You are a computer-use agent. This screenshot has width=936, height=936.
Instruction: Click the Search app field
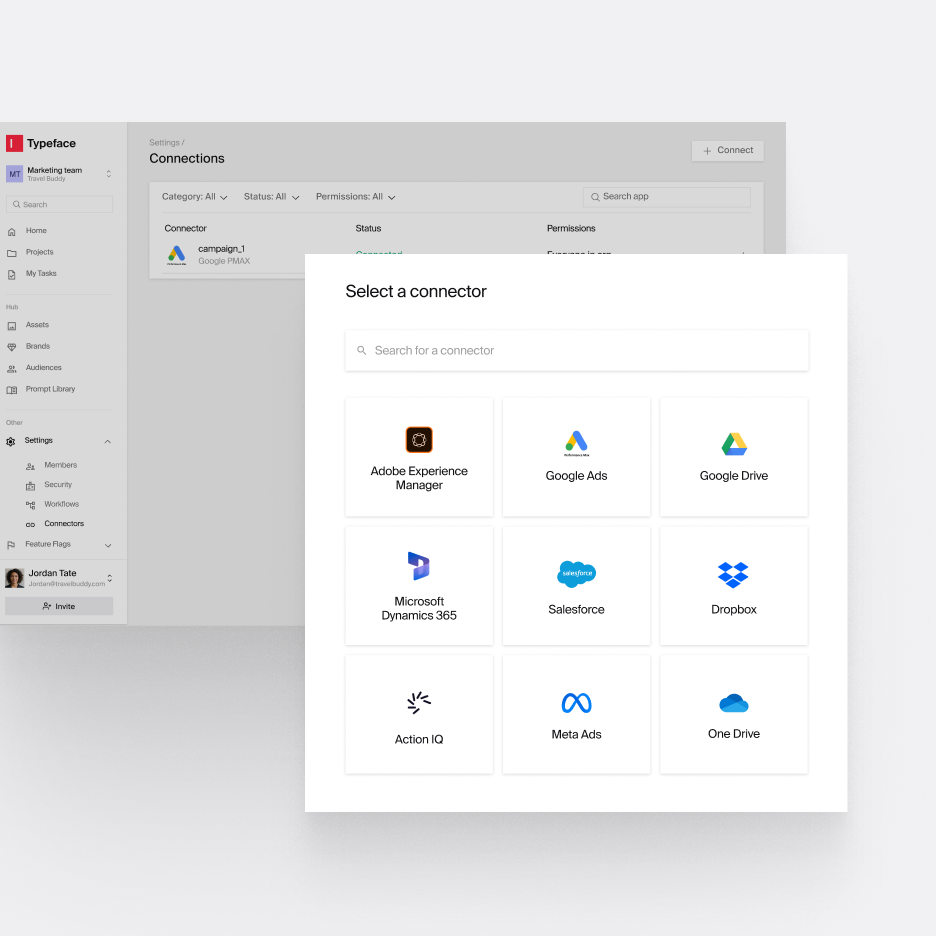click(667, 197)
